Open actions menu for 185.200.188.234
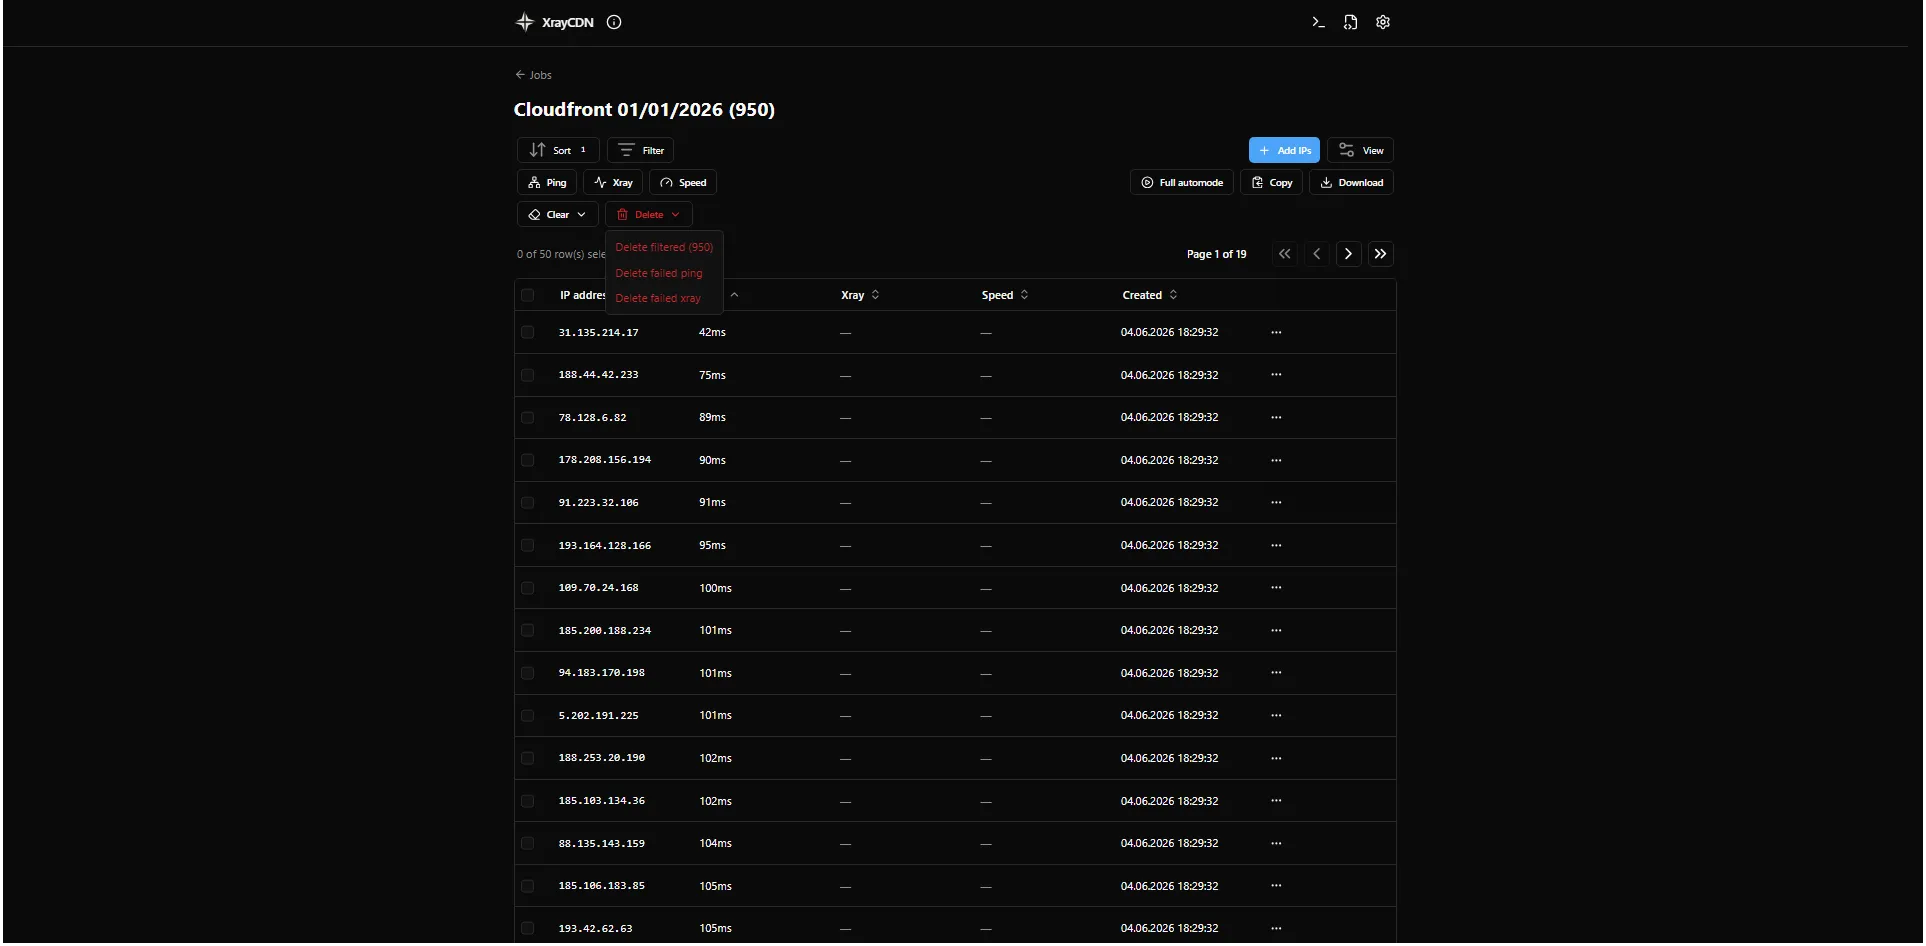 tap(1276, 630)
